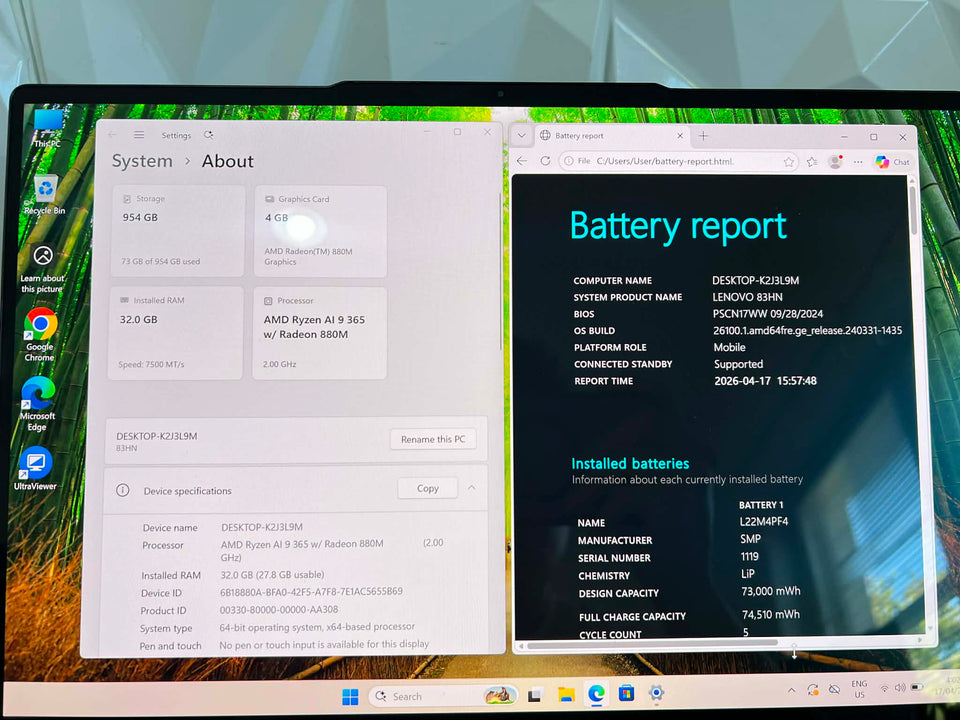The width and height of the screenshot is (960, 720).
Task: Open File Explorer from taskbar
Action: [566, 694]
